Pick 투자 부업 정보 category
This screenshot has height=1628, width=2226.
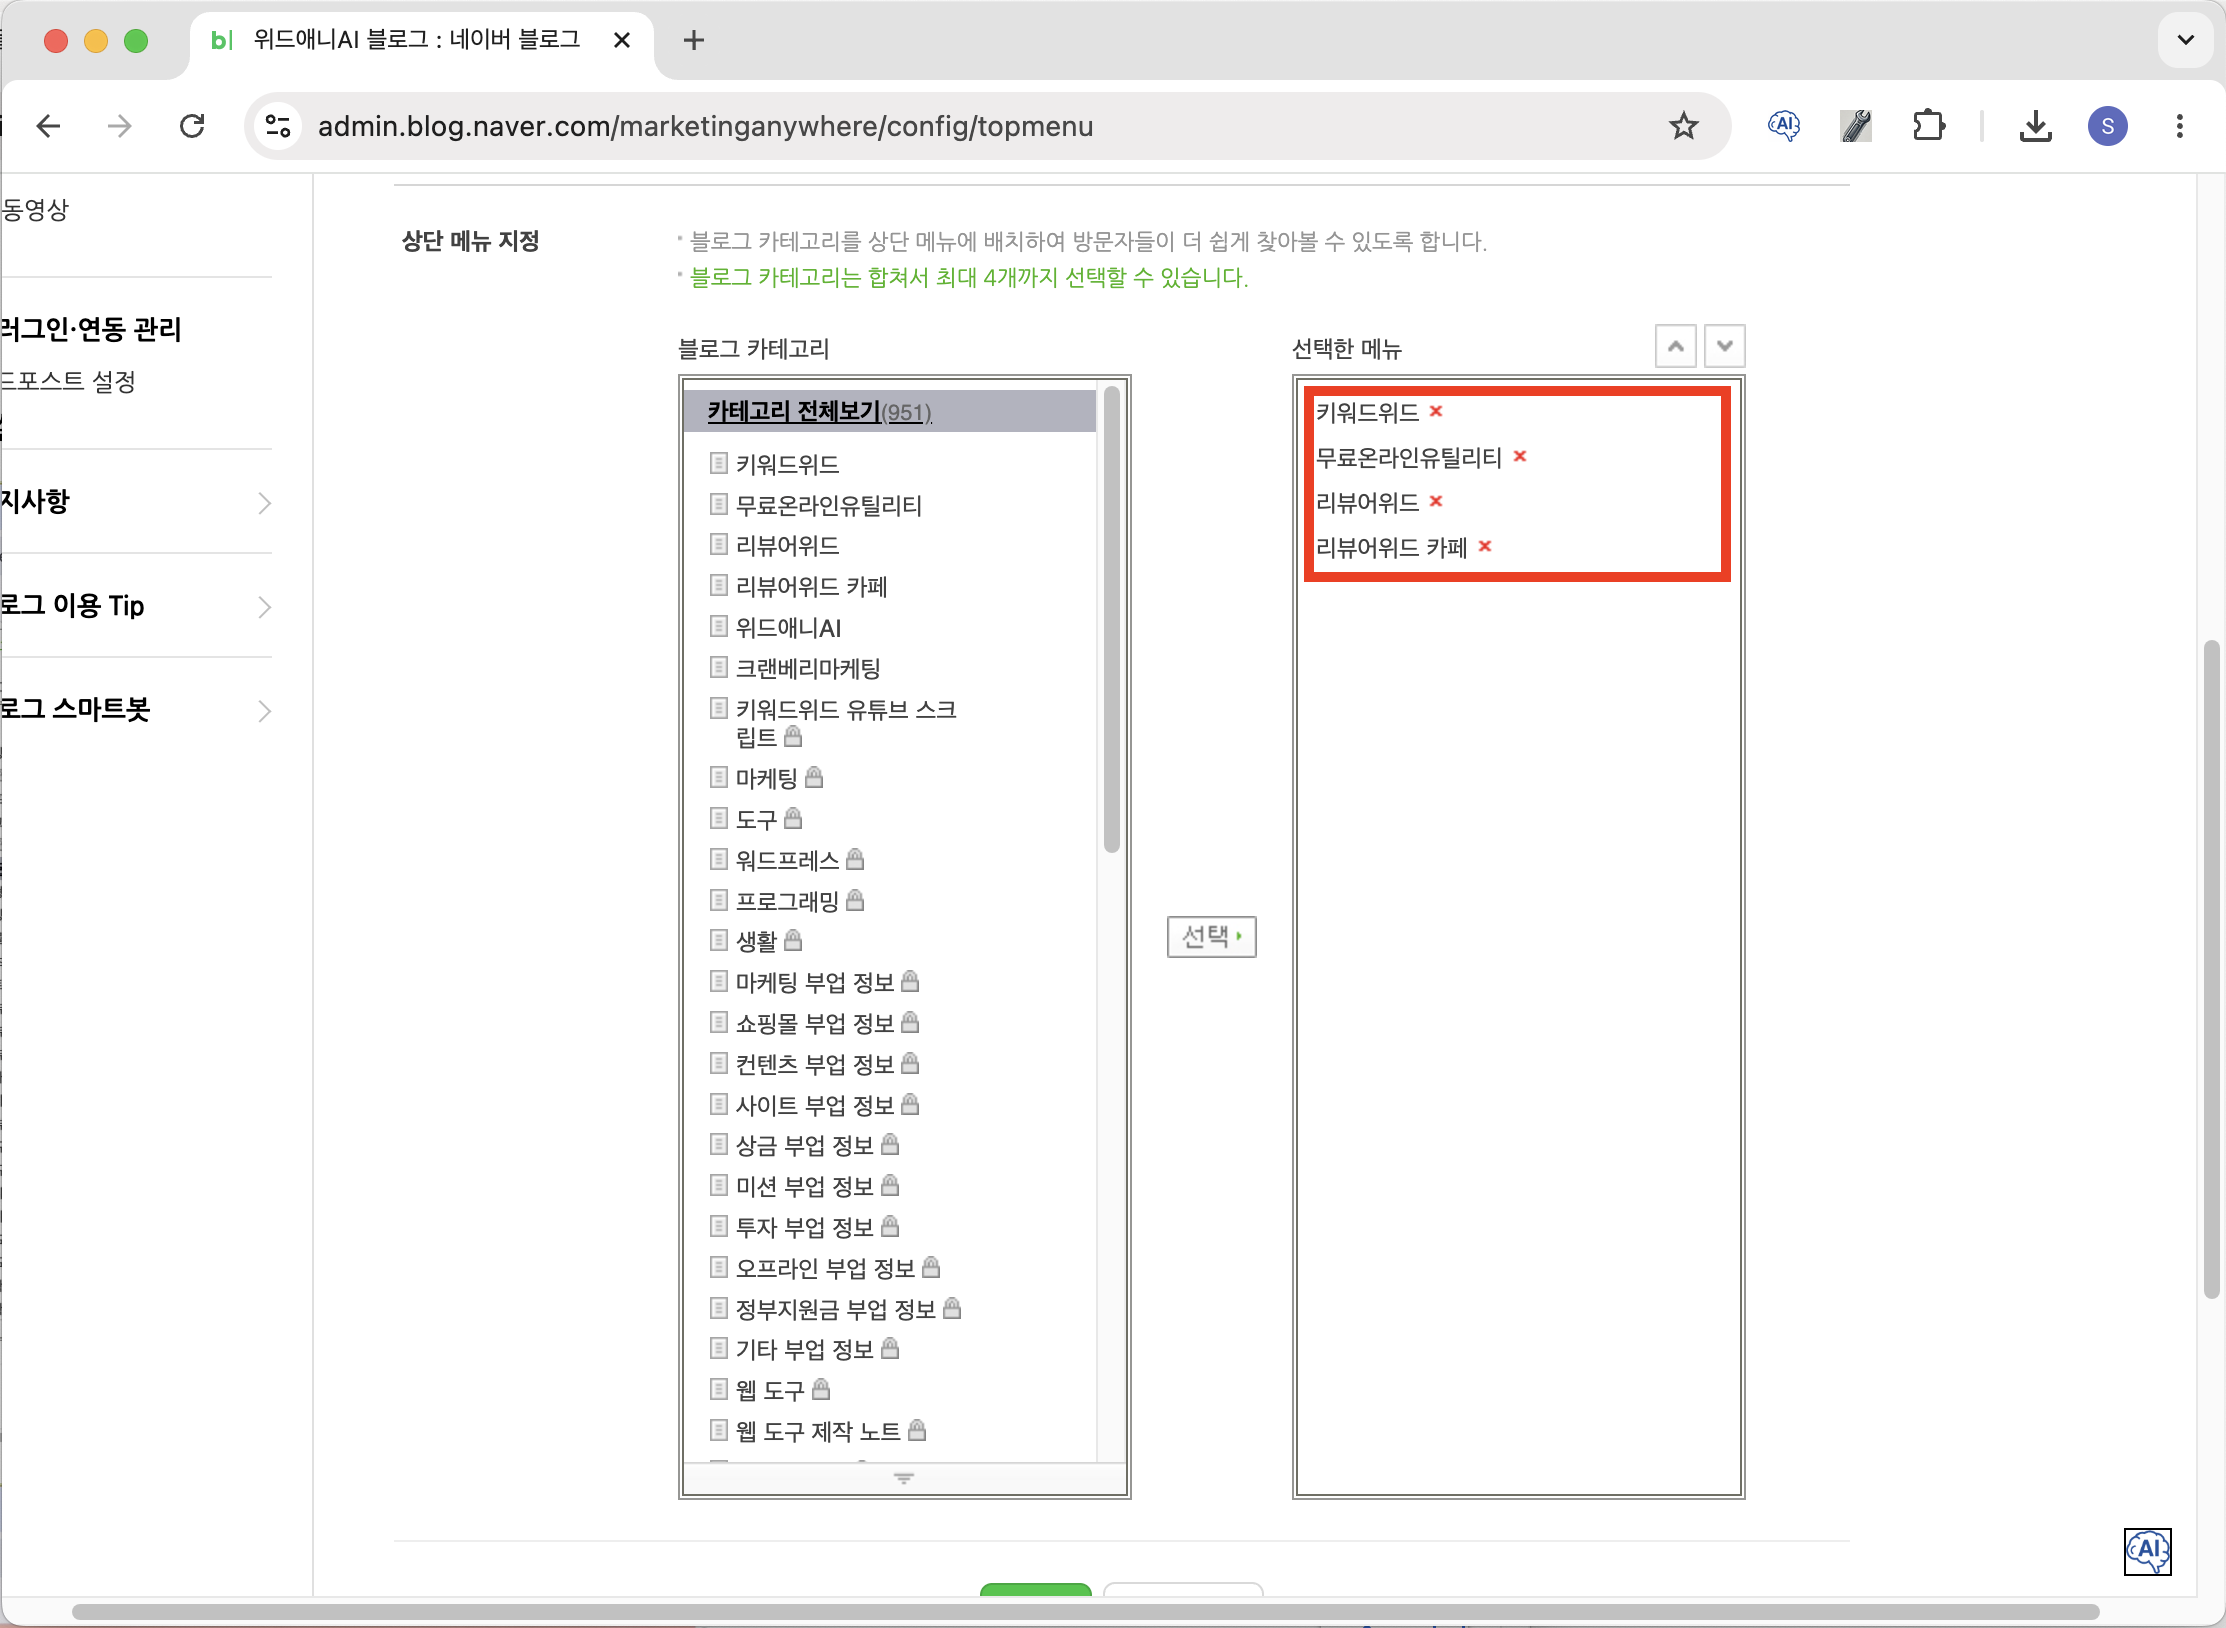point(805,1227)
